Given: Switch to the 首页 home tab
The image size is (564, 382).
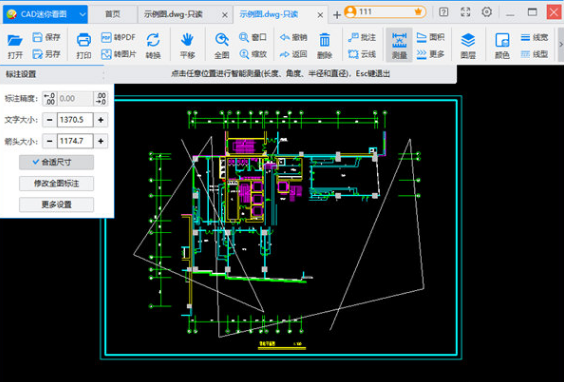Looking at the screenshot, I should click(x=113, y=14).
